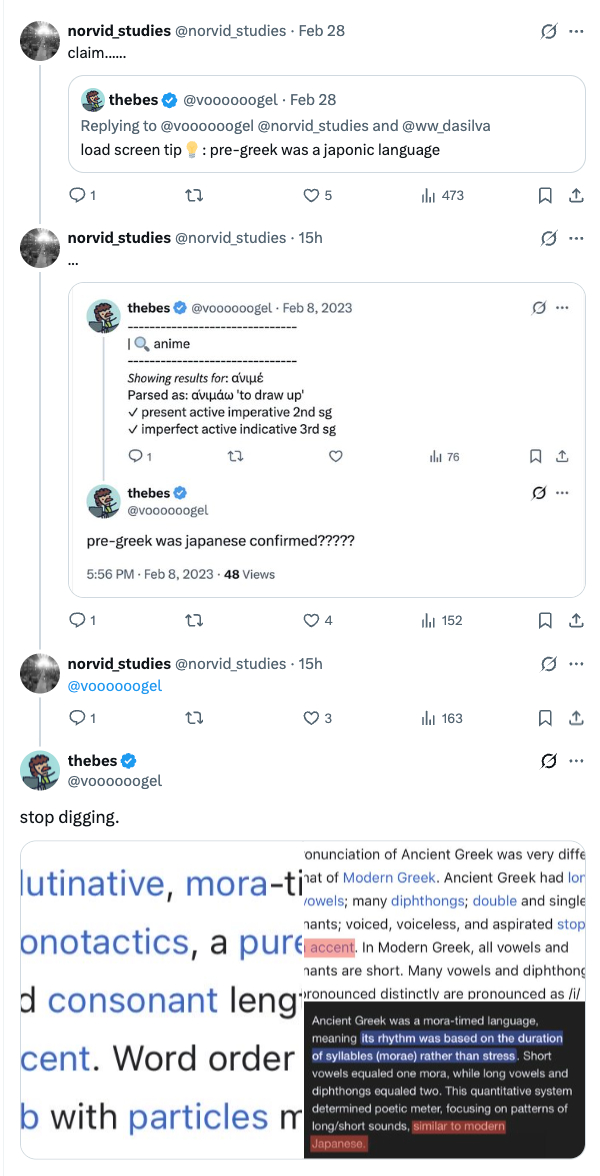
Task: Toggle retweet on tweet with 4 likes
Action: click(195, 620)
